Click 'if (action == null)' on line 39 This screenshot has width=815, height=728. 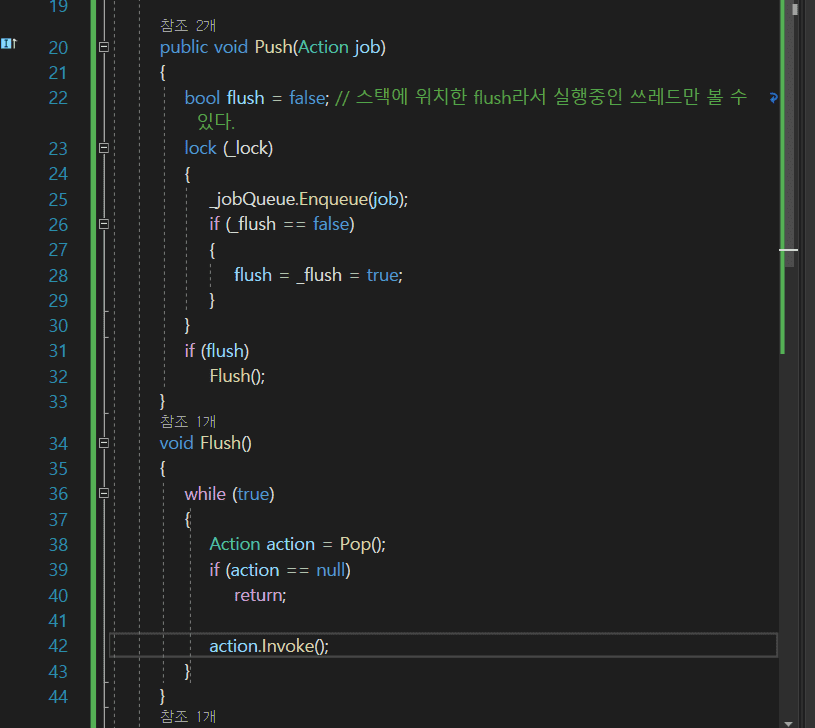[280, 570]
